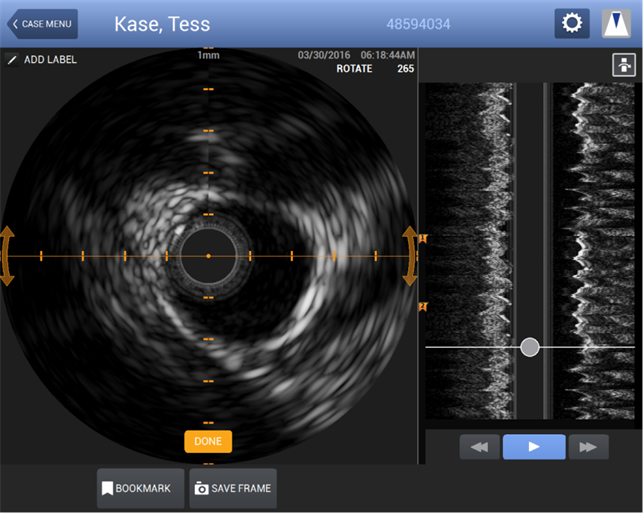This screenshot has width=643, height=513.
Task: Click the patient name Kase, Tess
Action: click(x=162, y=24)
